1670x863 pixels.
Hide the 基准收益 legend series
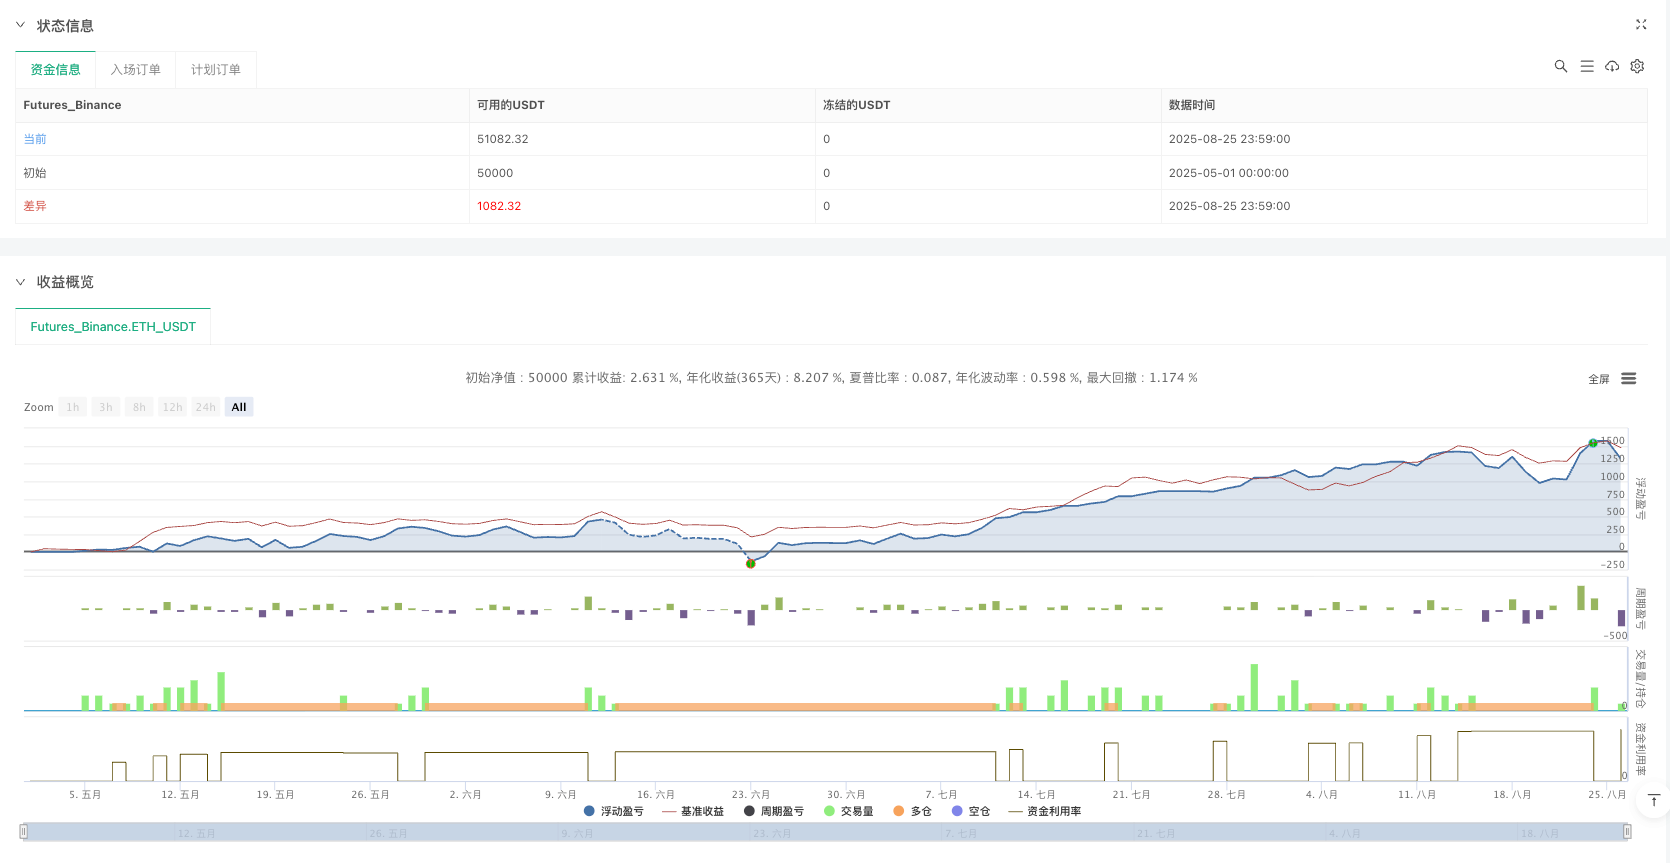[693, 811]
